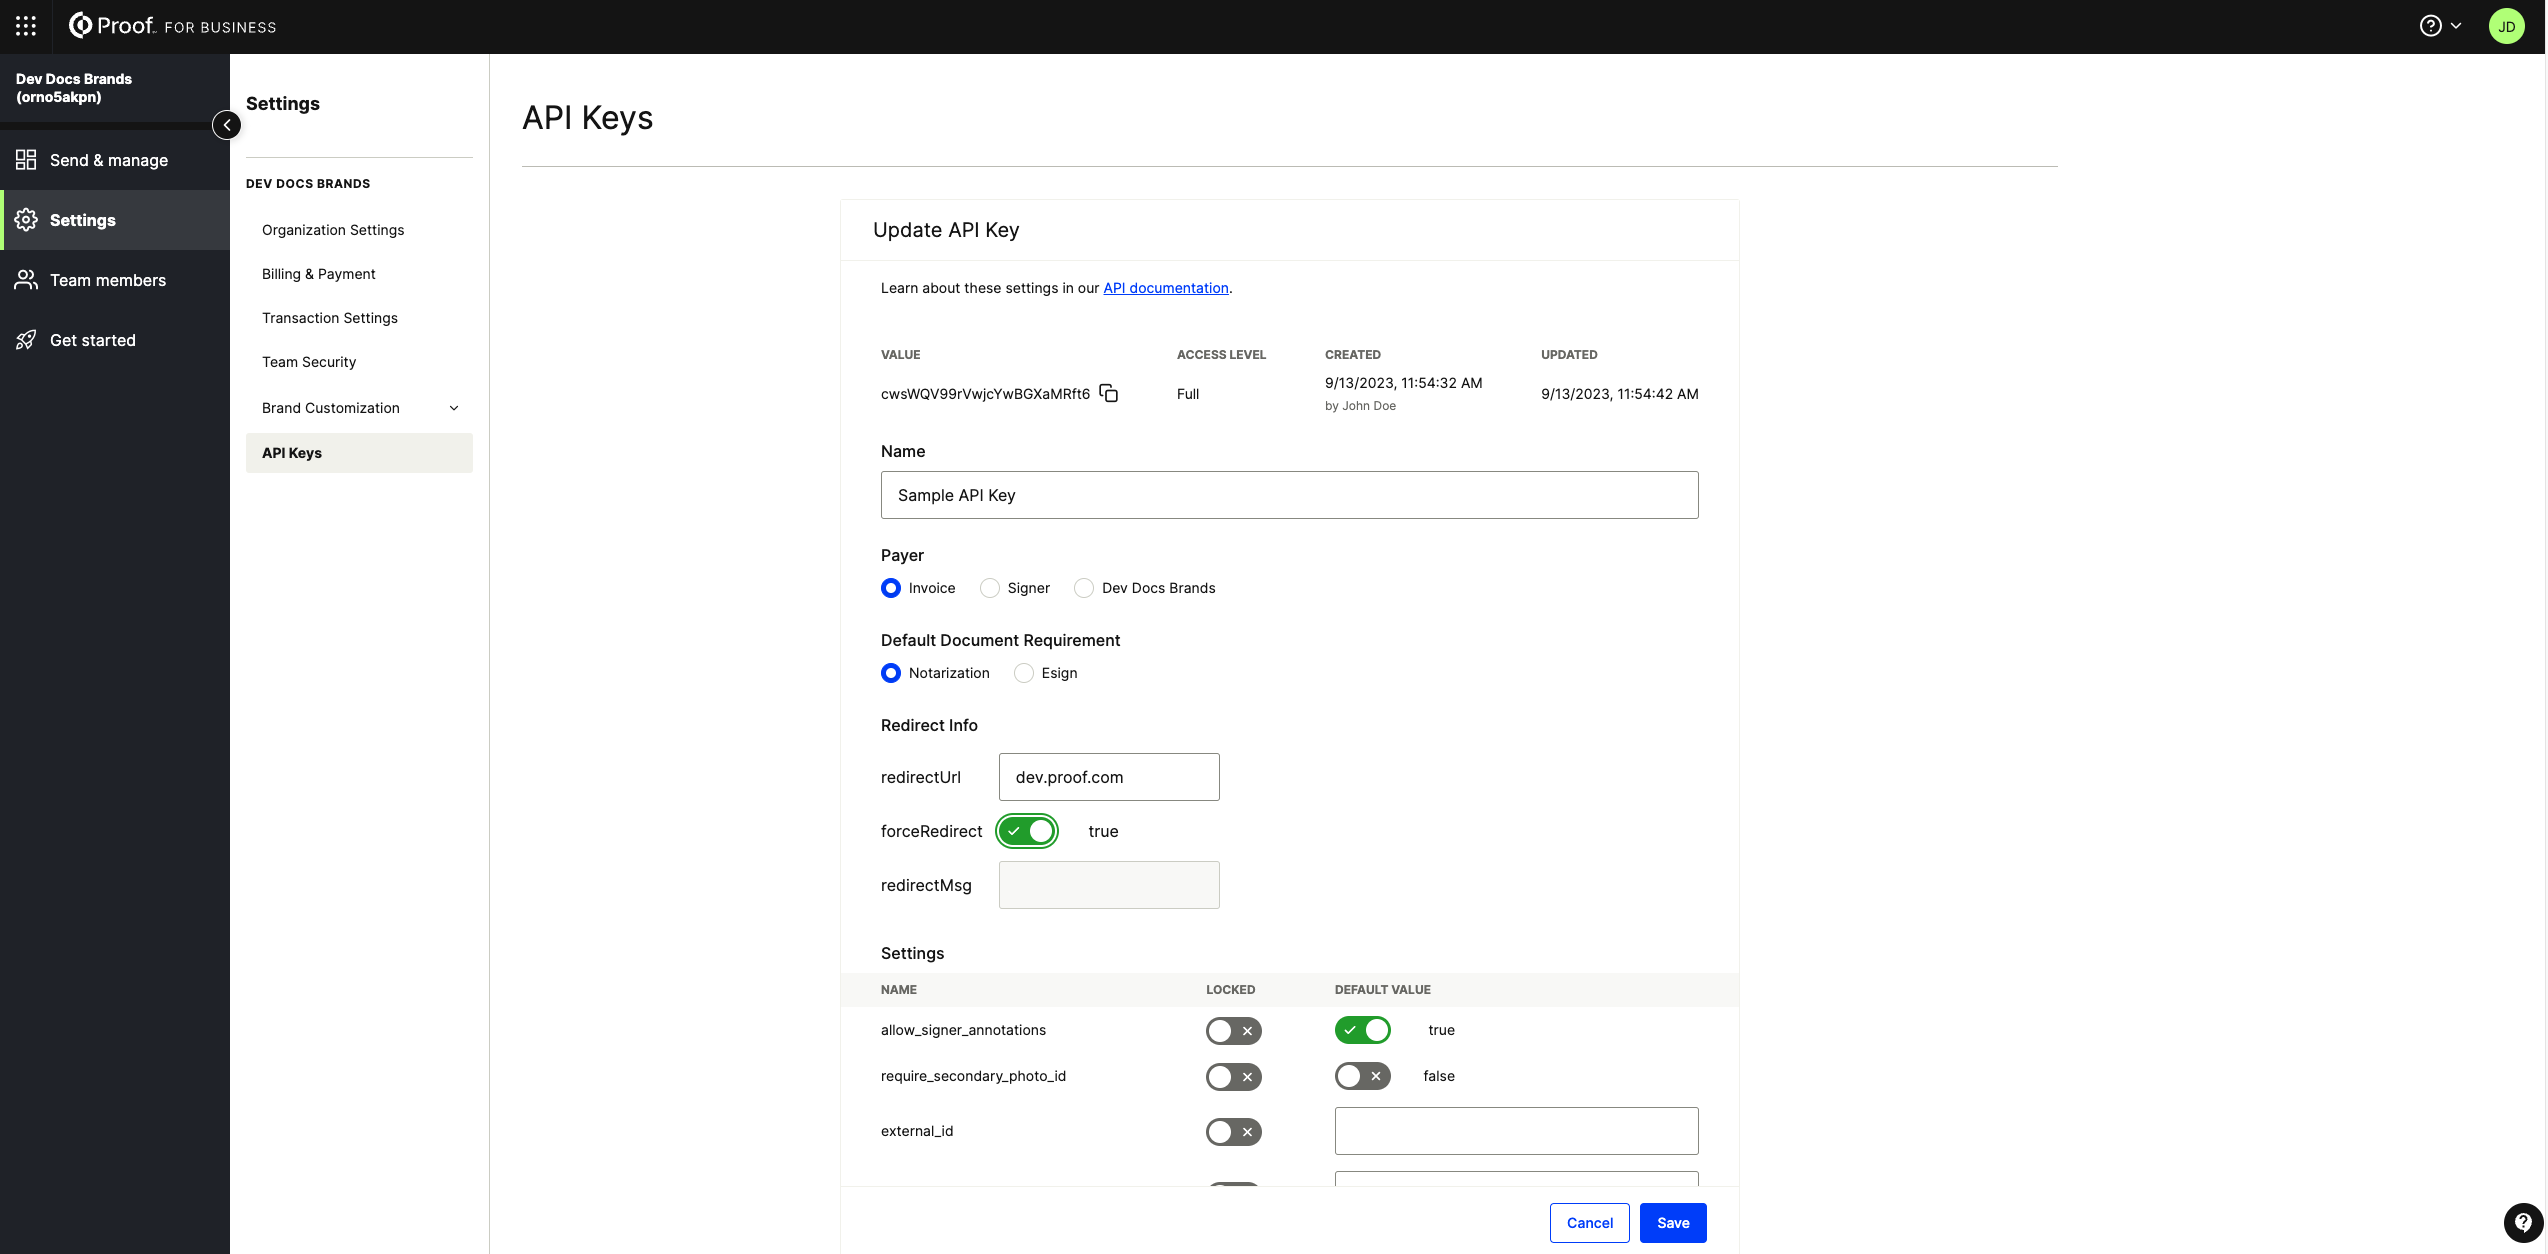Open the floating help chat bubble
The height and width of the screenshot is (1254, 2548).
tap(2522, 1222)
